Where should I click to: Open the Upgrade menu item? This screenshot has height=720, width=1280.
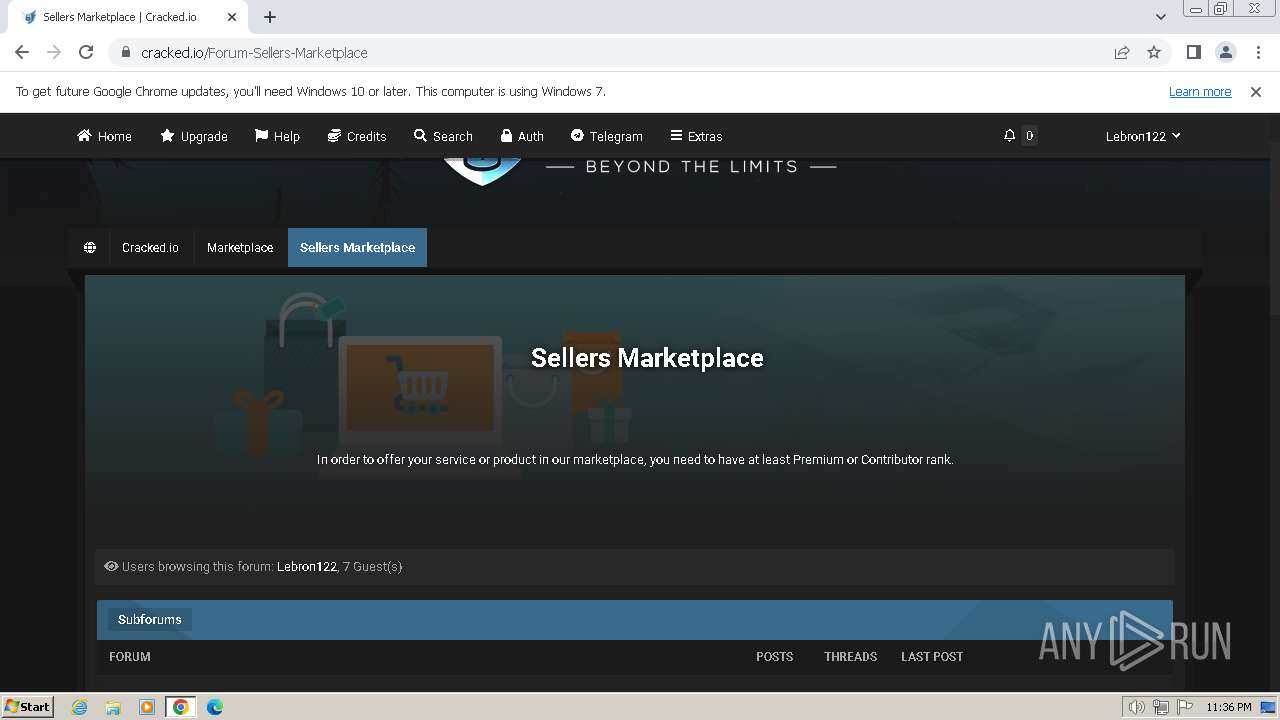(194, 136)
